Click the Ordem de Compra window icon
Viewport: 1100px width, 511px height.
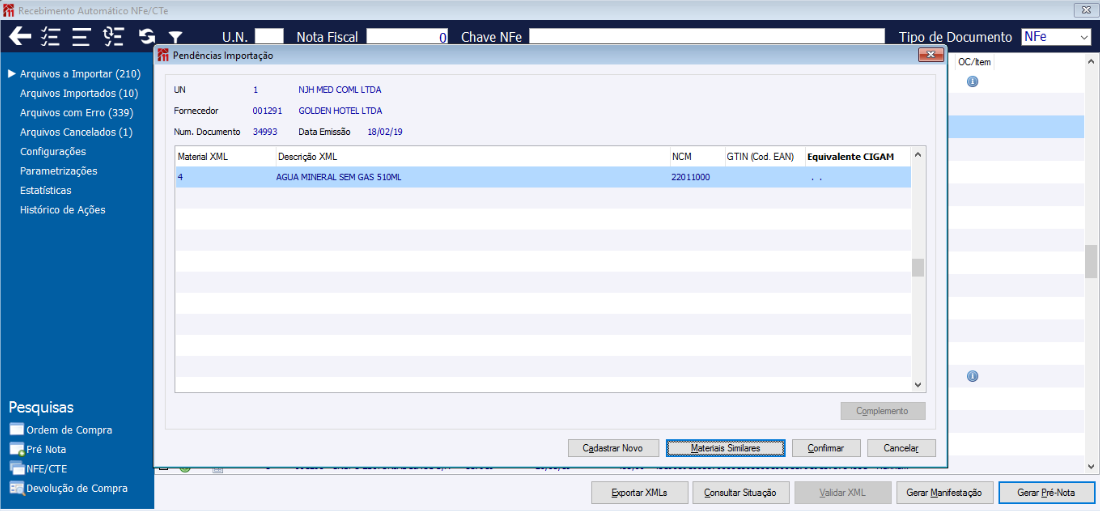(x=17, y=430)
